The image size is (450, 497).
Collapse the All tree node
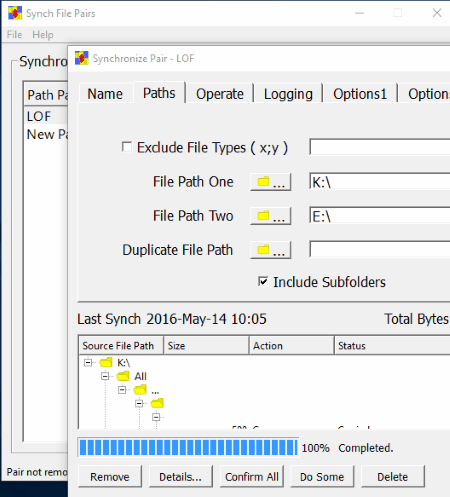(105, 376)
